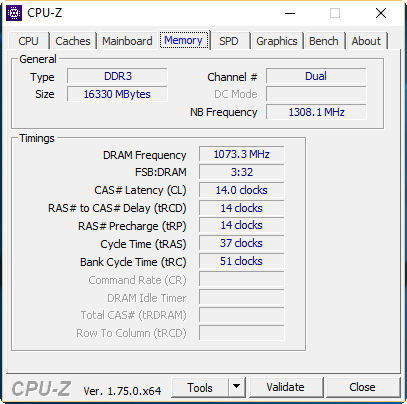Click the NB Frequency label

click(x=224, y=113)
